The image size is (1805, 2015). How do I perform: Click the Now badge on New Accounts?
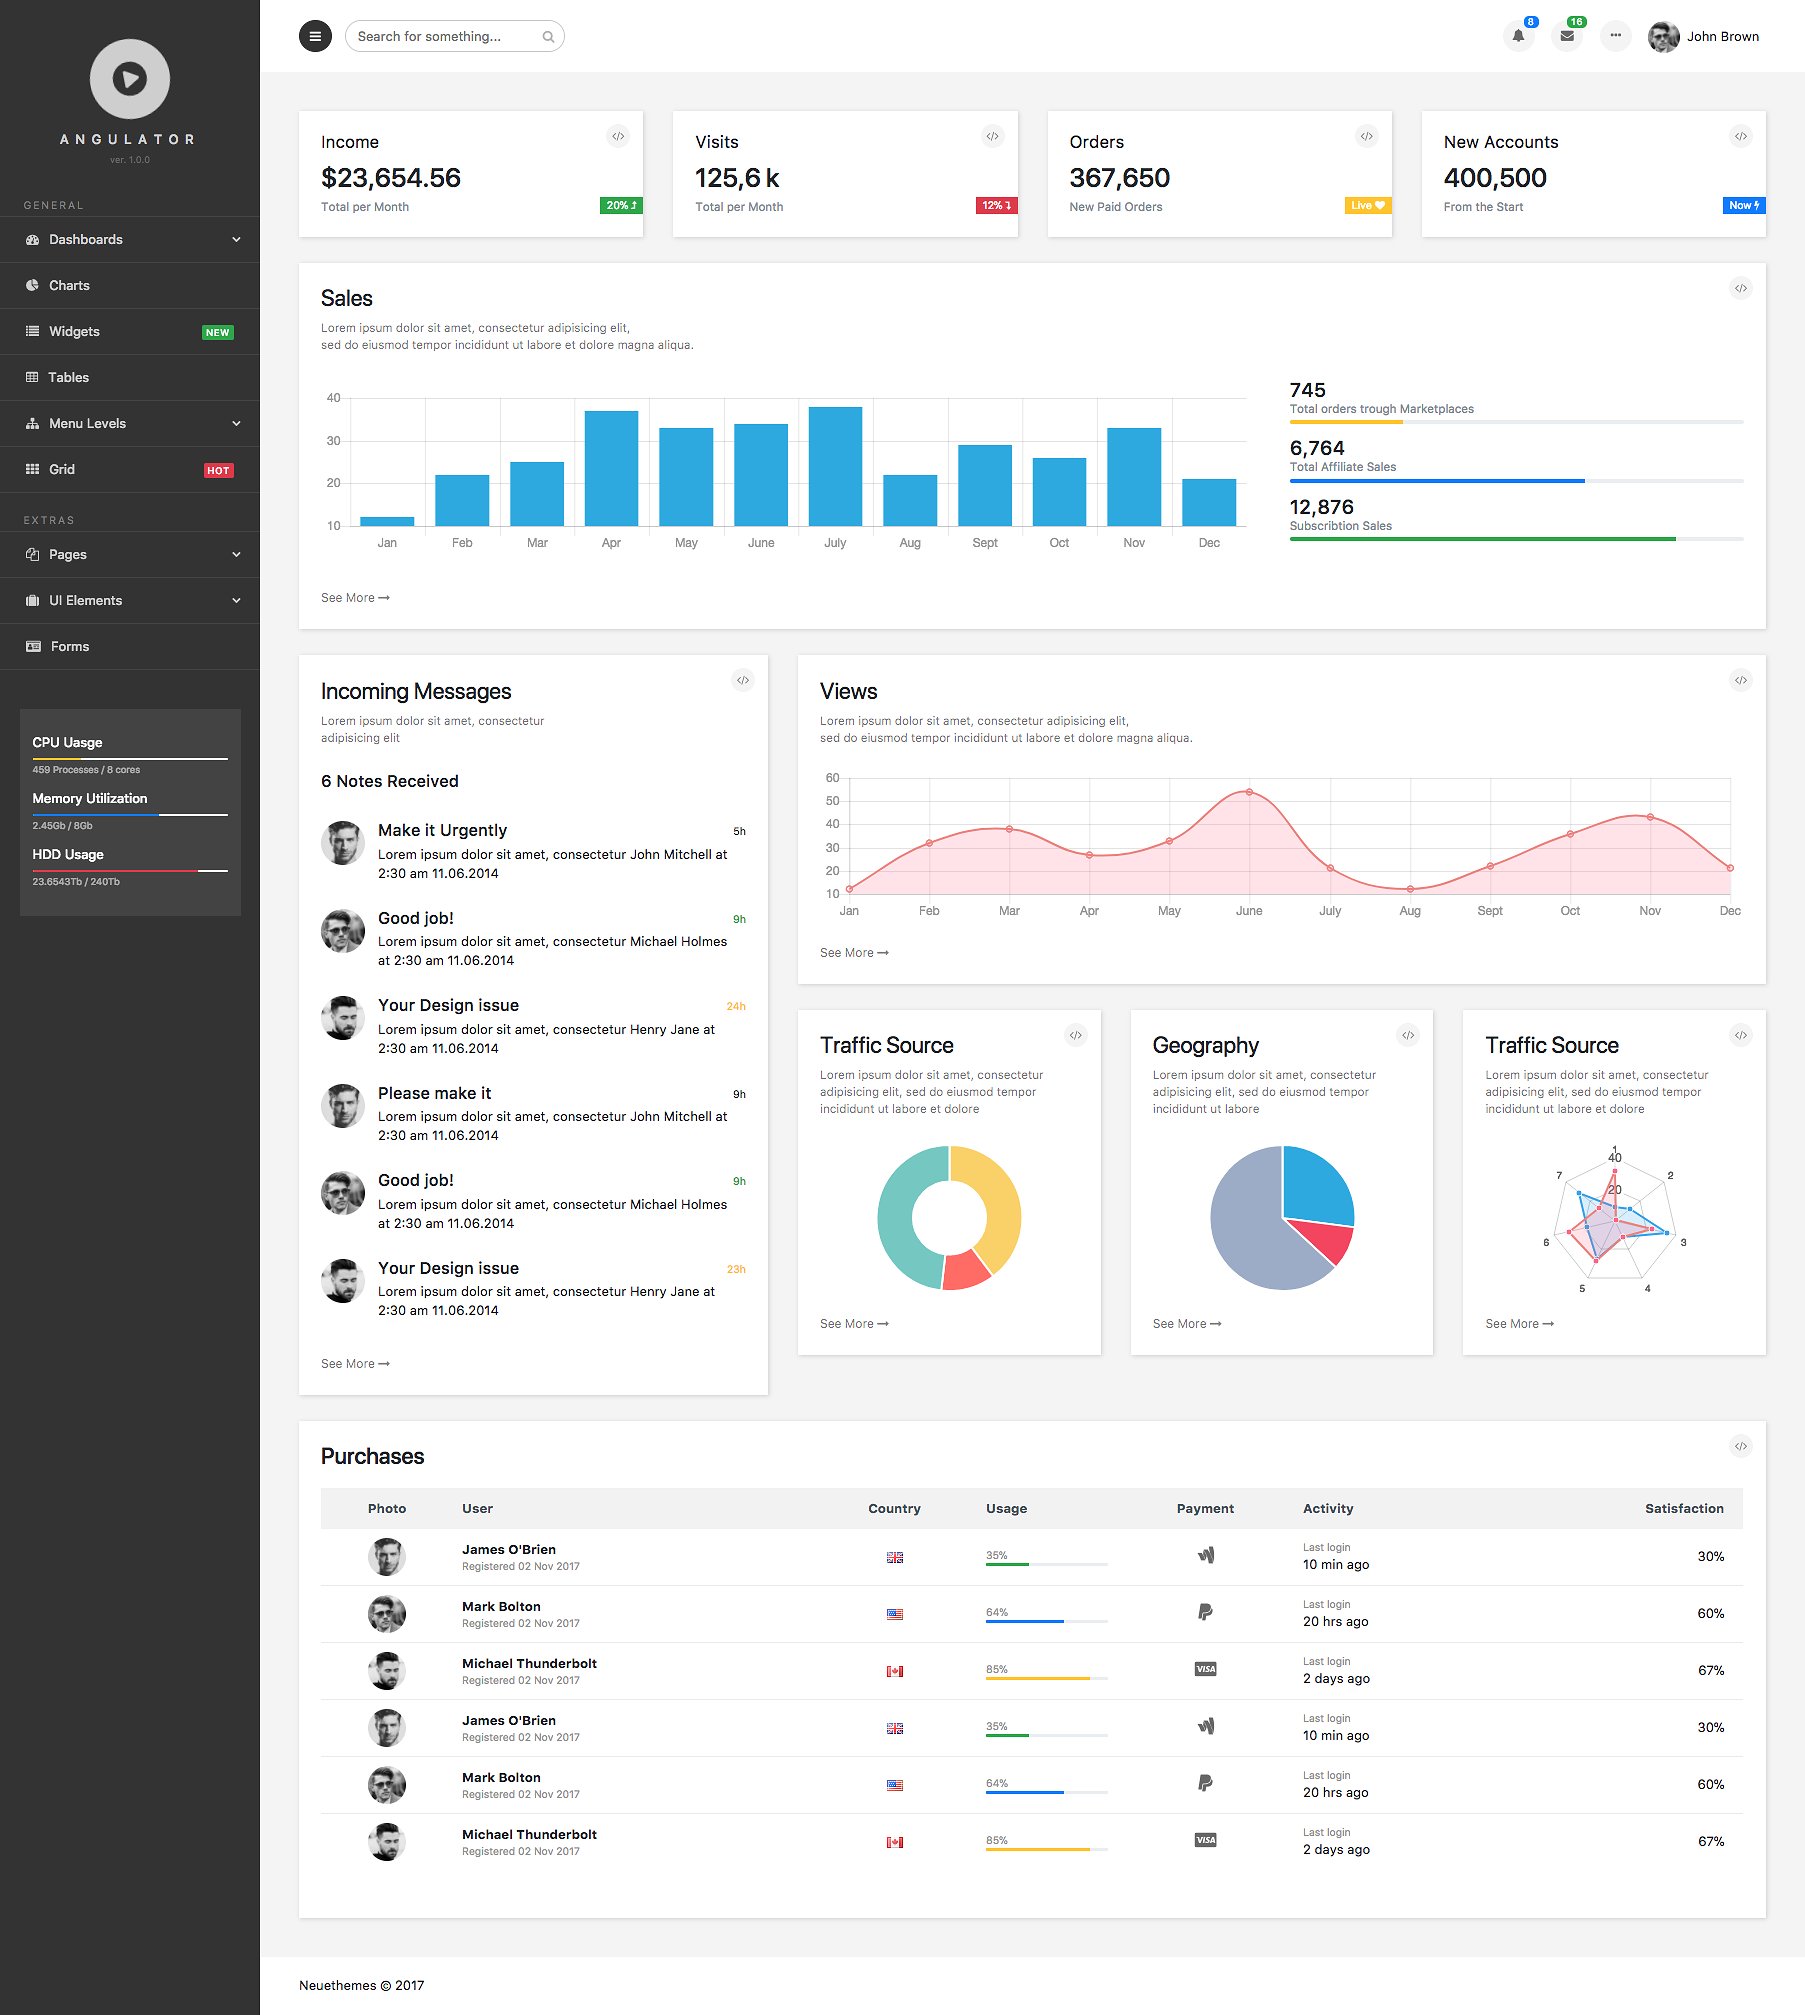tap(1744, 205)
